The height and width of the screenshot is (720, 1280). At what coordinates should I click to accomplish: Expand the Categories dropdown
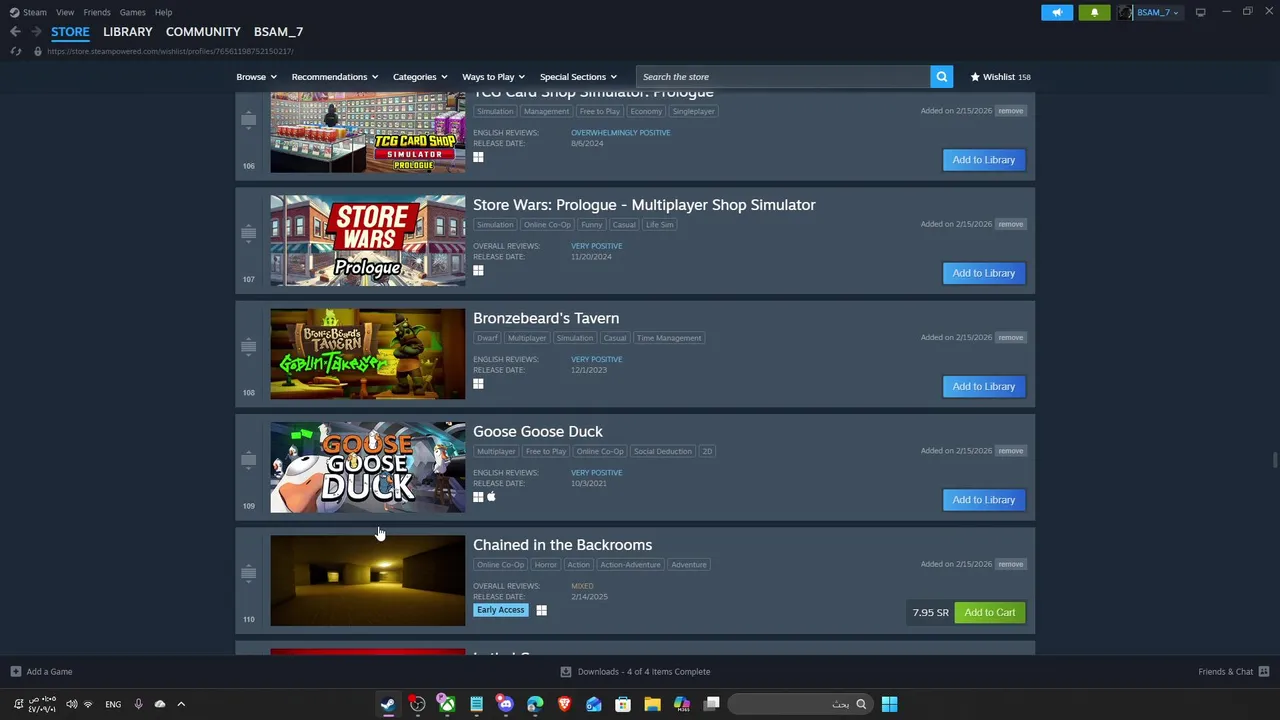pos(420,77)
